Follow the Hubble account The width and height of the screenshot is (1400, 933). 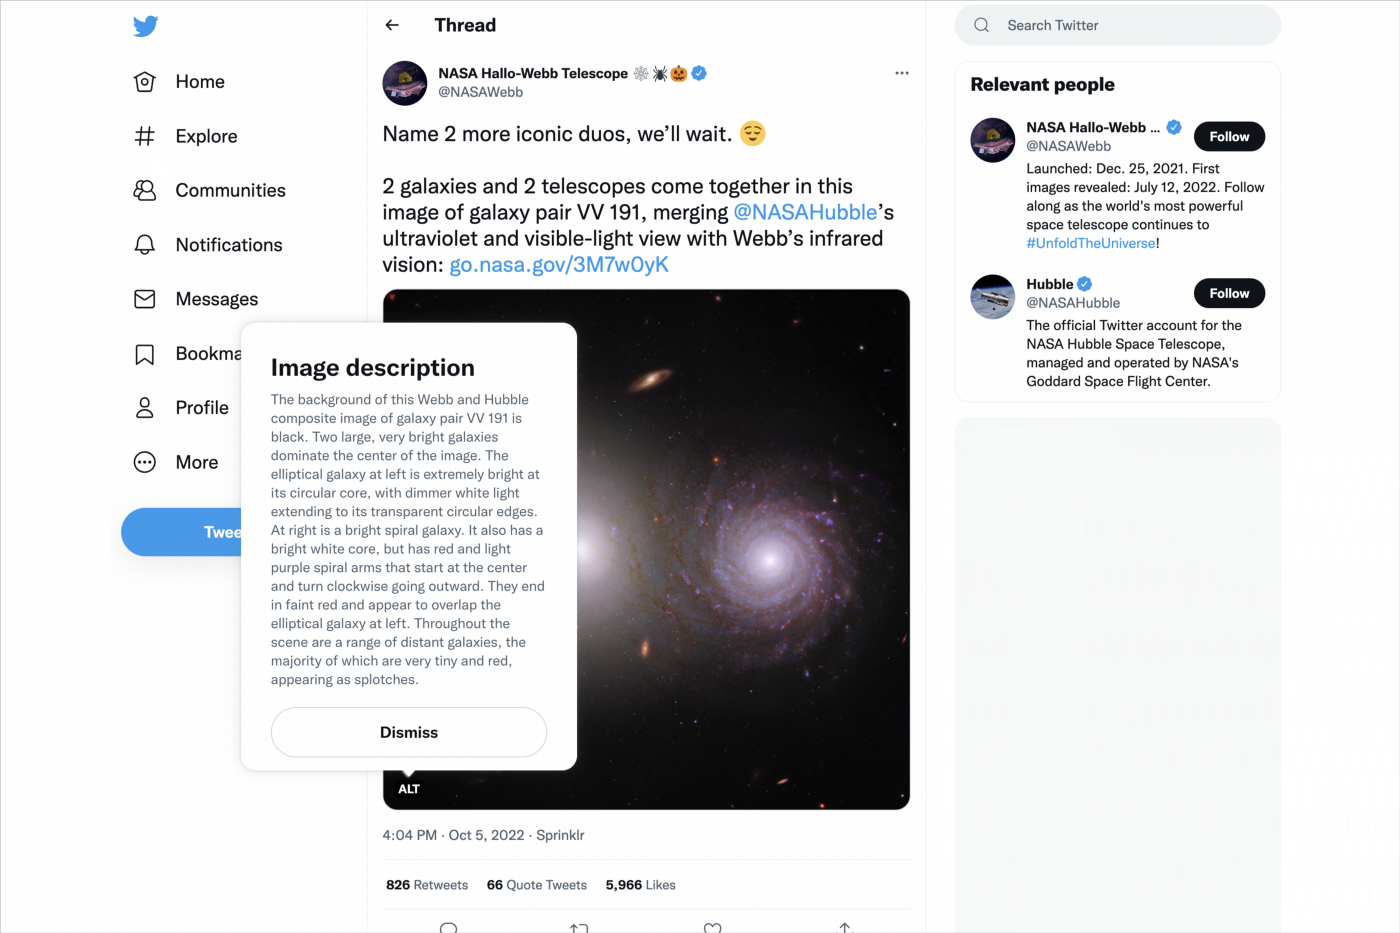click(1229, 293)
